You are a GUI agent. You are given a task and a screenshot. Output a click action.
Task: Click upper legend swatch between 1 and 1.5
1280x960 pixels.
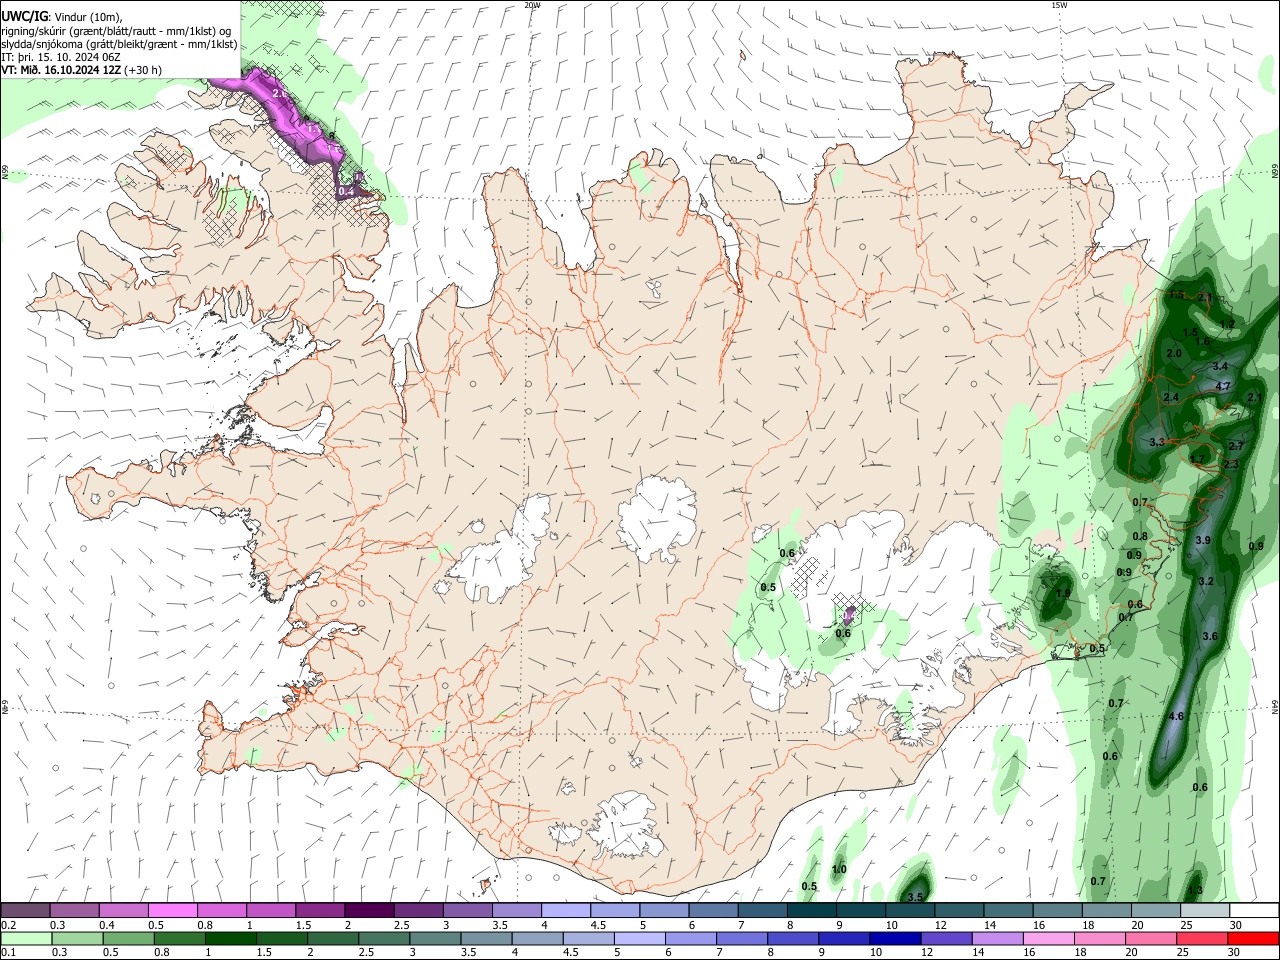271,911
